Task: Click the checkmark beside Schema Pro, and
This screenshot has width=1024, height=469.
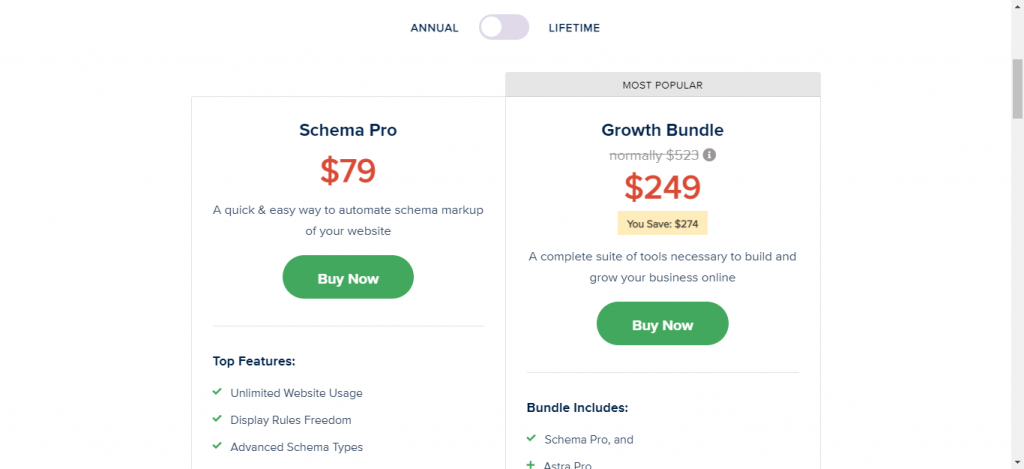Action: (531, 438)
